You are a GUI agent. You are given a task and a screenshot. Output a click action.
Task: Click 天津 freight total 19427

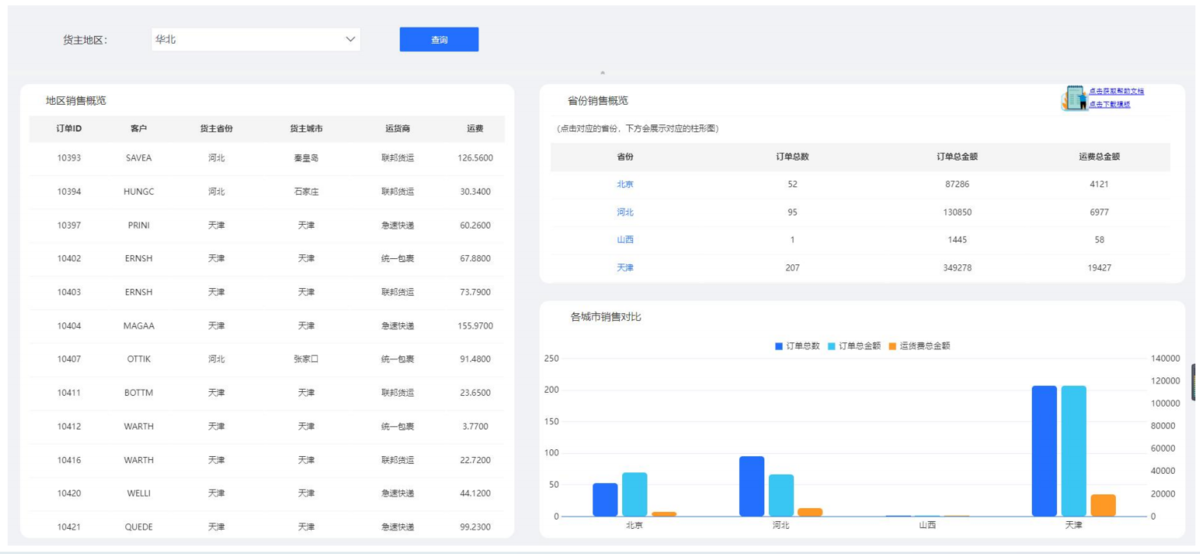click(x=1099, y=268)
